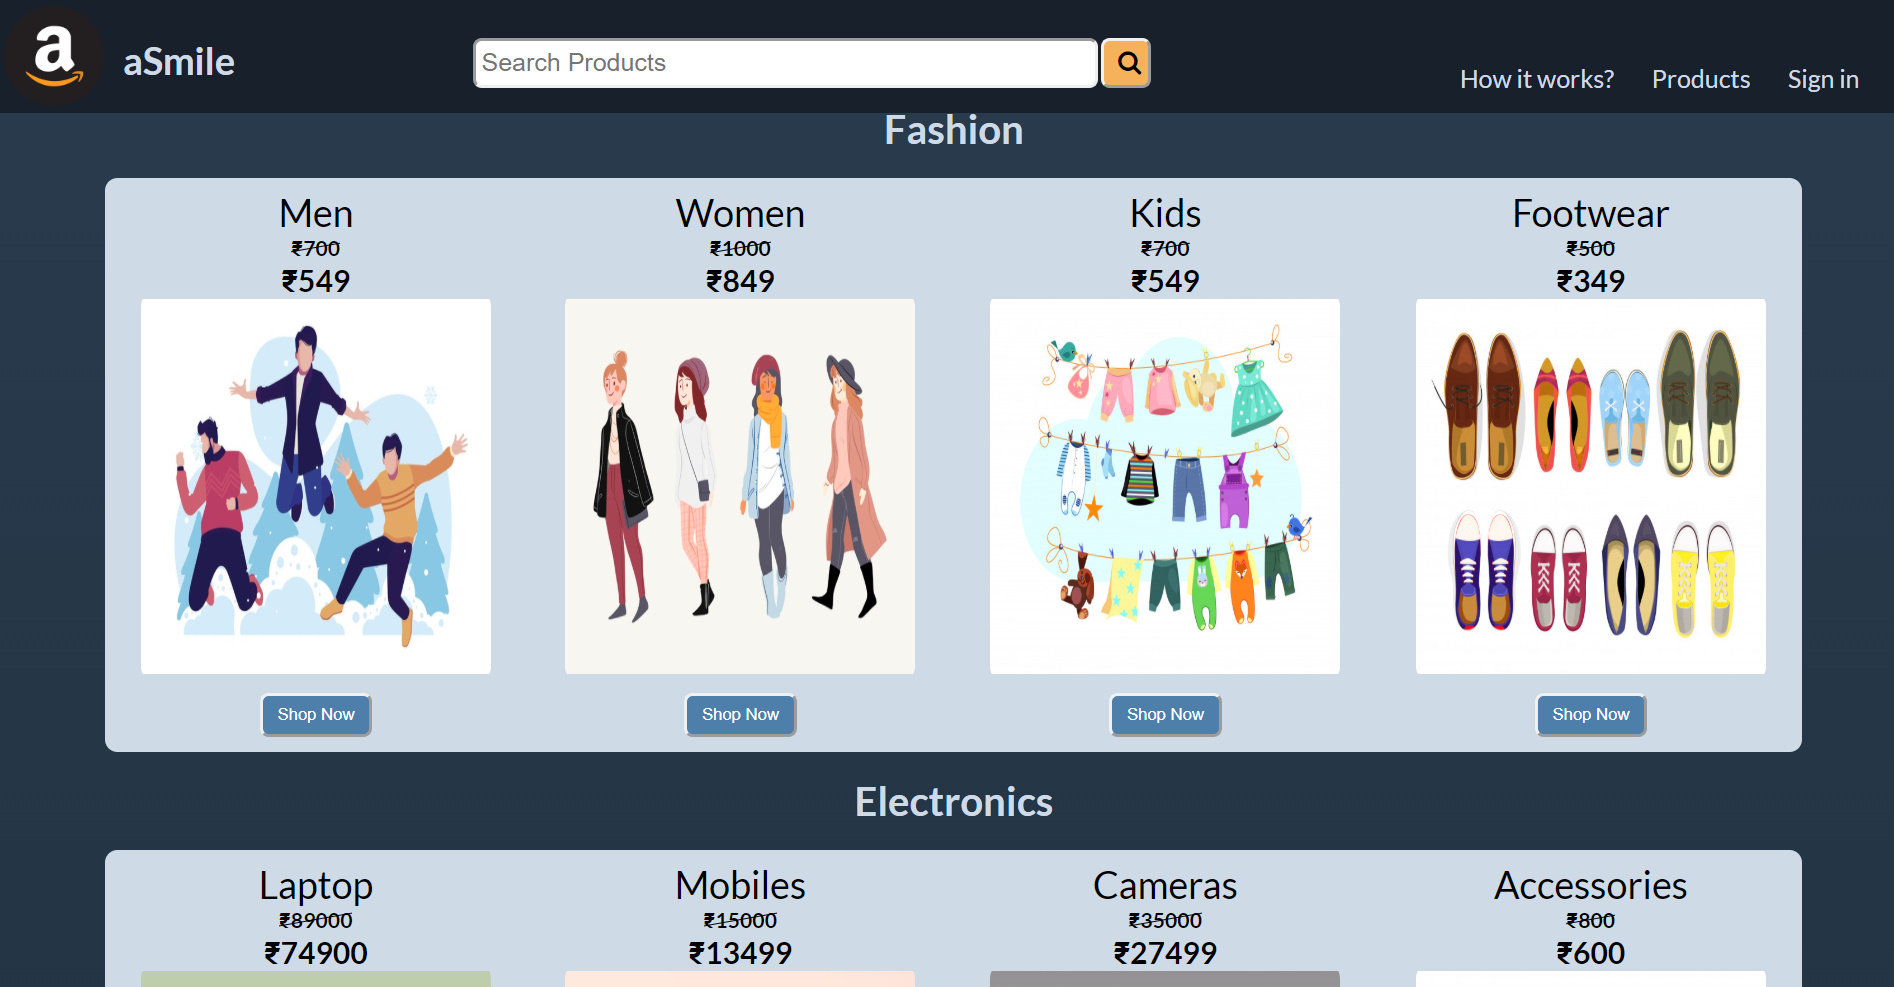Click the aSmile brand name
The image size is (1894, 987).
point(179,62)
